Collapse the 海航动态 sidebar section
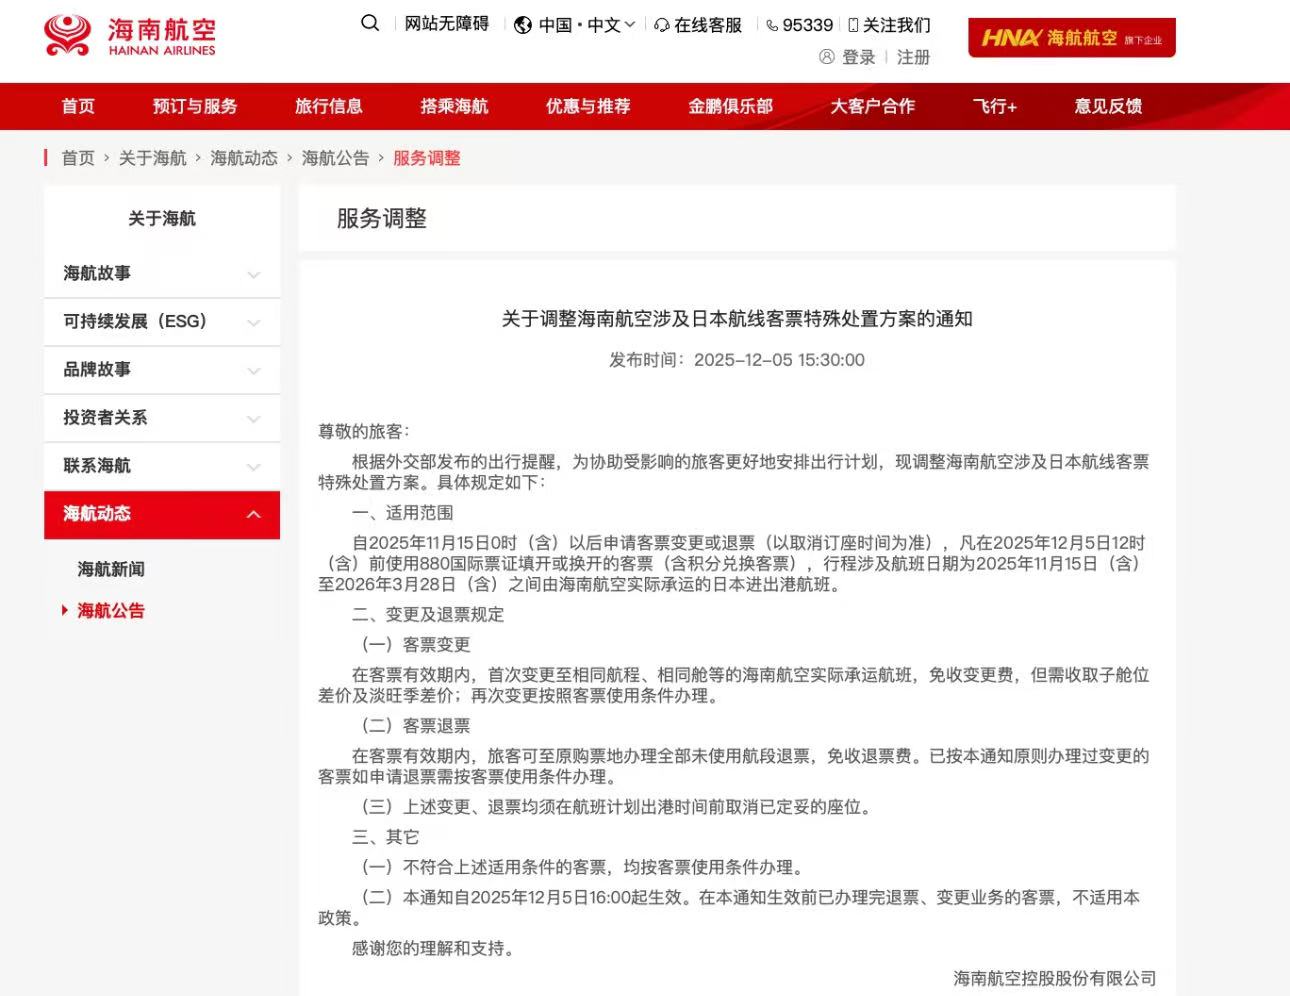1290x996 pixels. click(253, 514)
